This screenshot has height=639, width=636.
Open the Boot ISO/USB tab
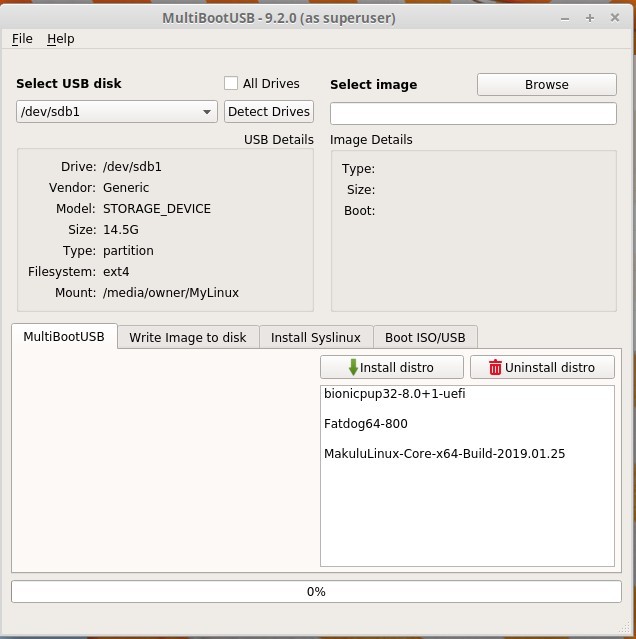click(425, 337)
